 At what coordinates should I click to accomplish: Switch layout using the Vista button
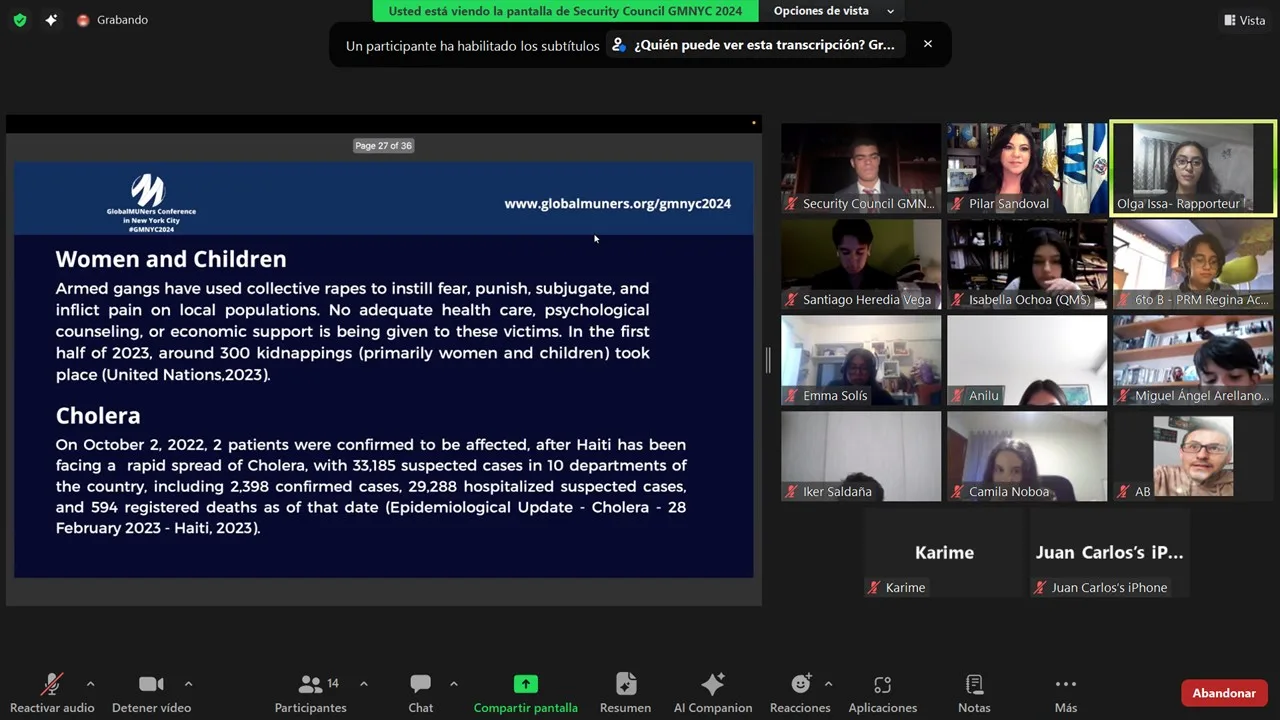tap(1244, 20)
